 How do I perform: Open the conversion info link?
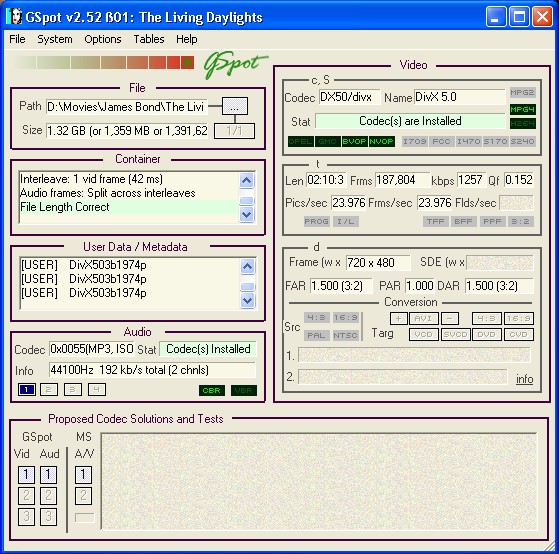tap(524, 379)
